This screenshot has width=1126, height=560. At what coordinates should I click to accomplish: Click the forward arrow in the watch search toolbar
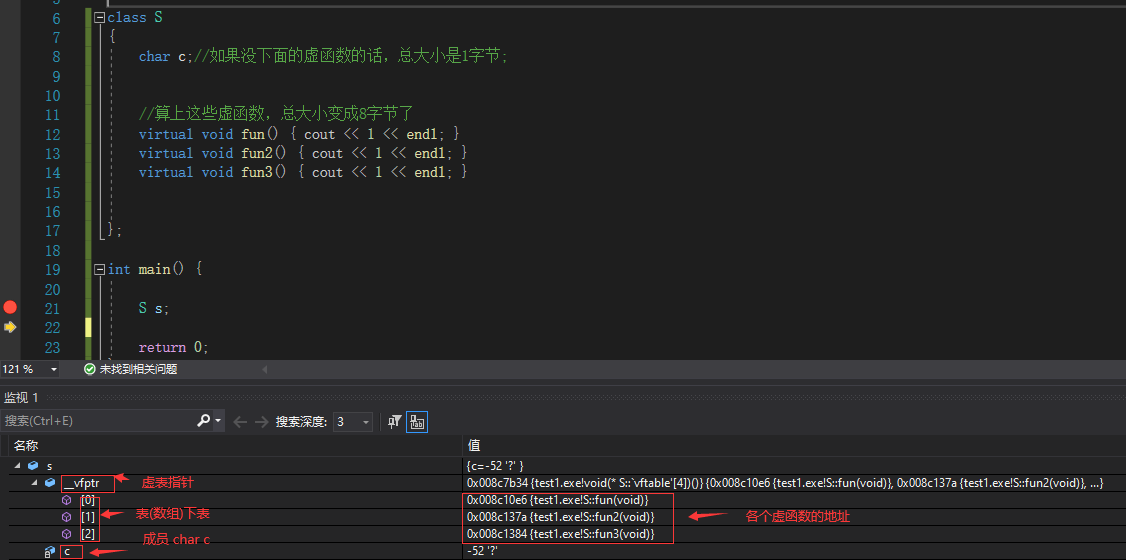coord(261,422)
